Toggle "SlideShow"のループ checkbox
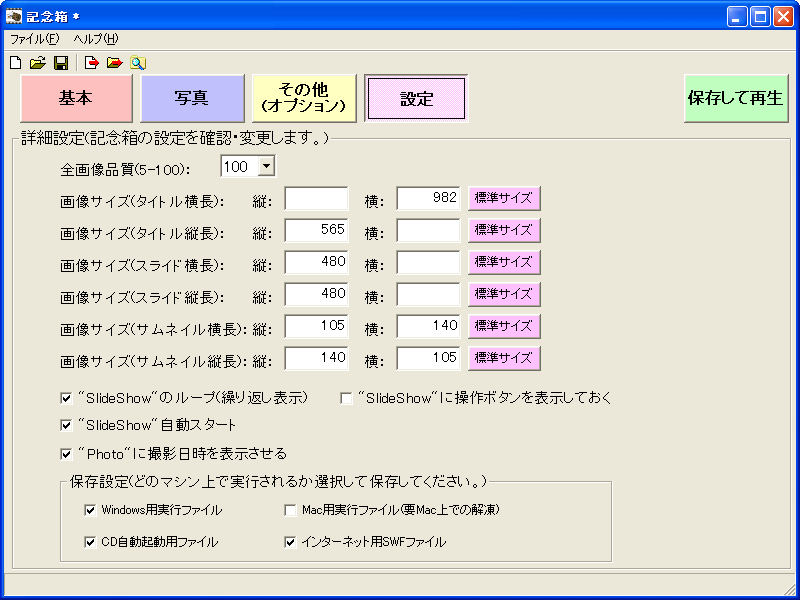This screenshot has height=600, width=800. coord(67,398)
